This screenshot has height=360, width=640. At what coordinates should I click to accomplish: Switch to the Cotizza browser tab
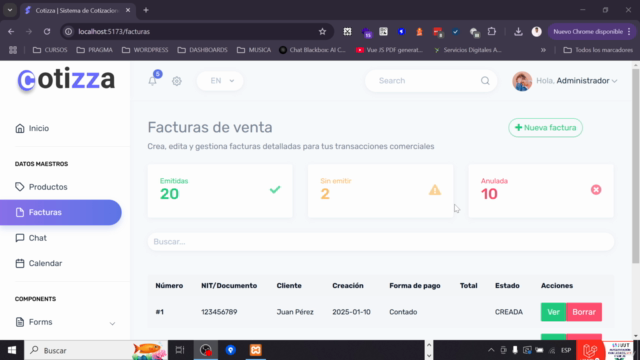click(x=77, y=10)
